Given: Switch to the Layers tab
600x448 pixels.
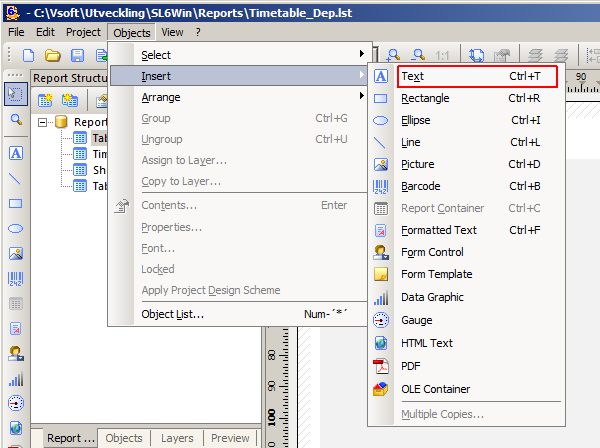Looking at the screenshot, I should pos(177,438).
